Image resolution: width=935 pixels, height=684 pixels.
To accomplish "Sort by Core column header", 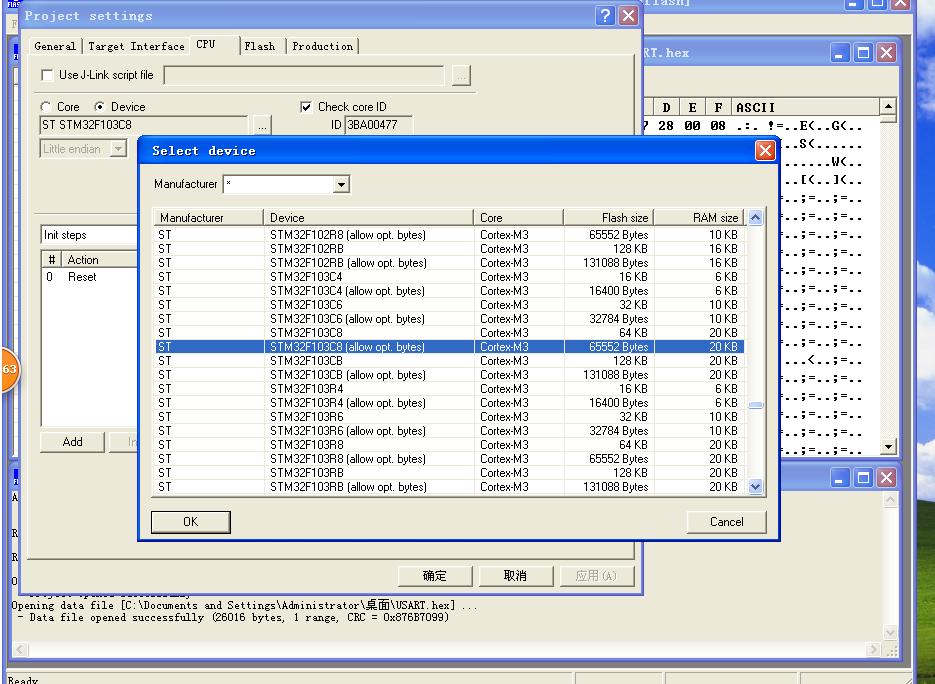I will 519,218.
